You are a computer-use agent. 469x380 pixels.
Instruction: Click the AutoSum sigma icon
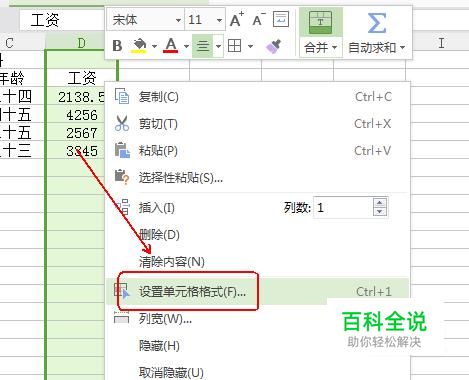(x=377, y=23)
